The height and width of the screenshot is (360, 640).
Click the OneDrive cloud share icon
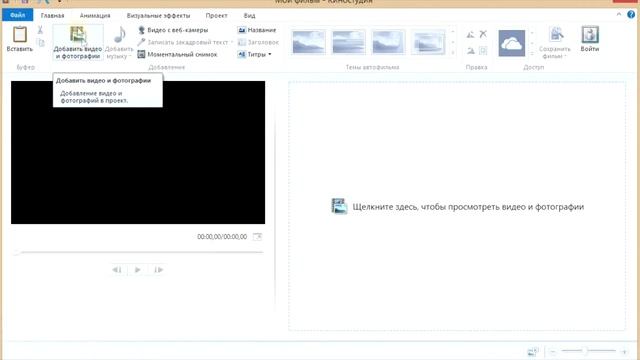point(511,43)
